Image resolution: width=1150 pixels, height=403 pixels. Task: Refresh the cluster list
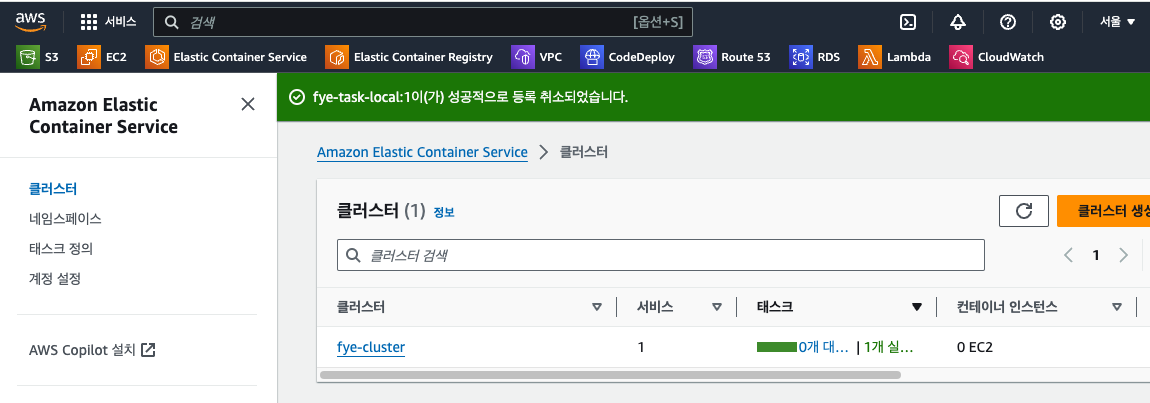click(1024, 211)
